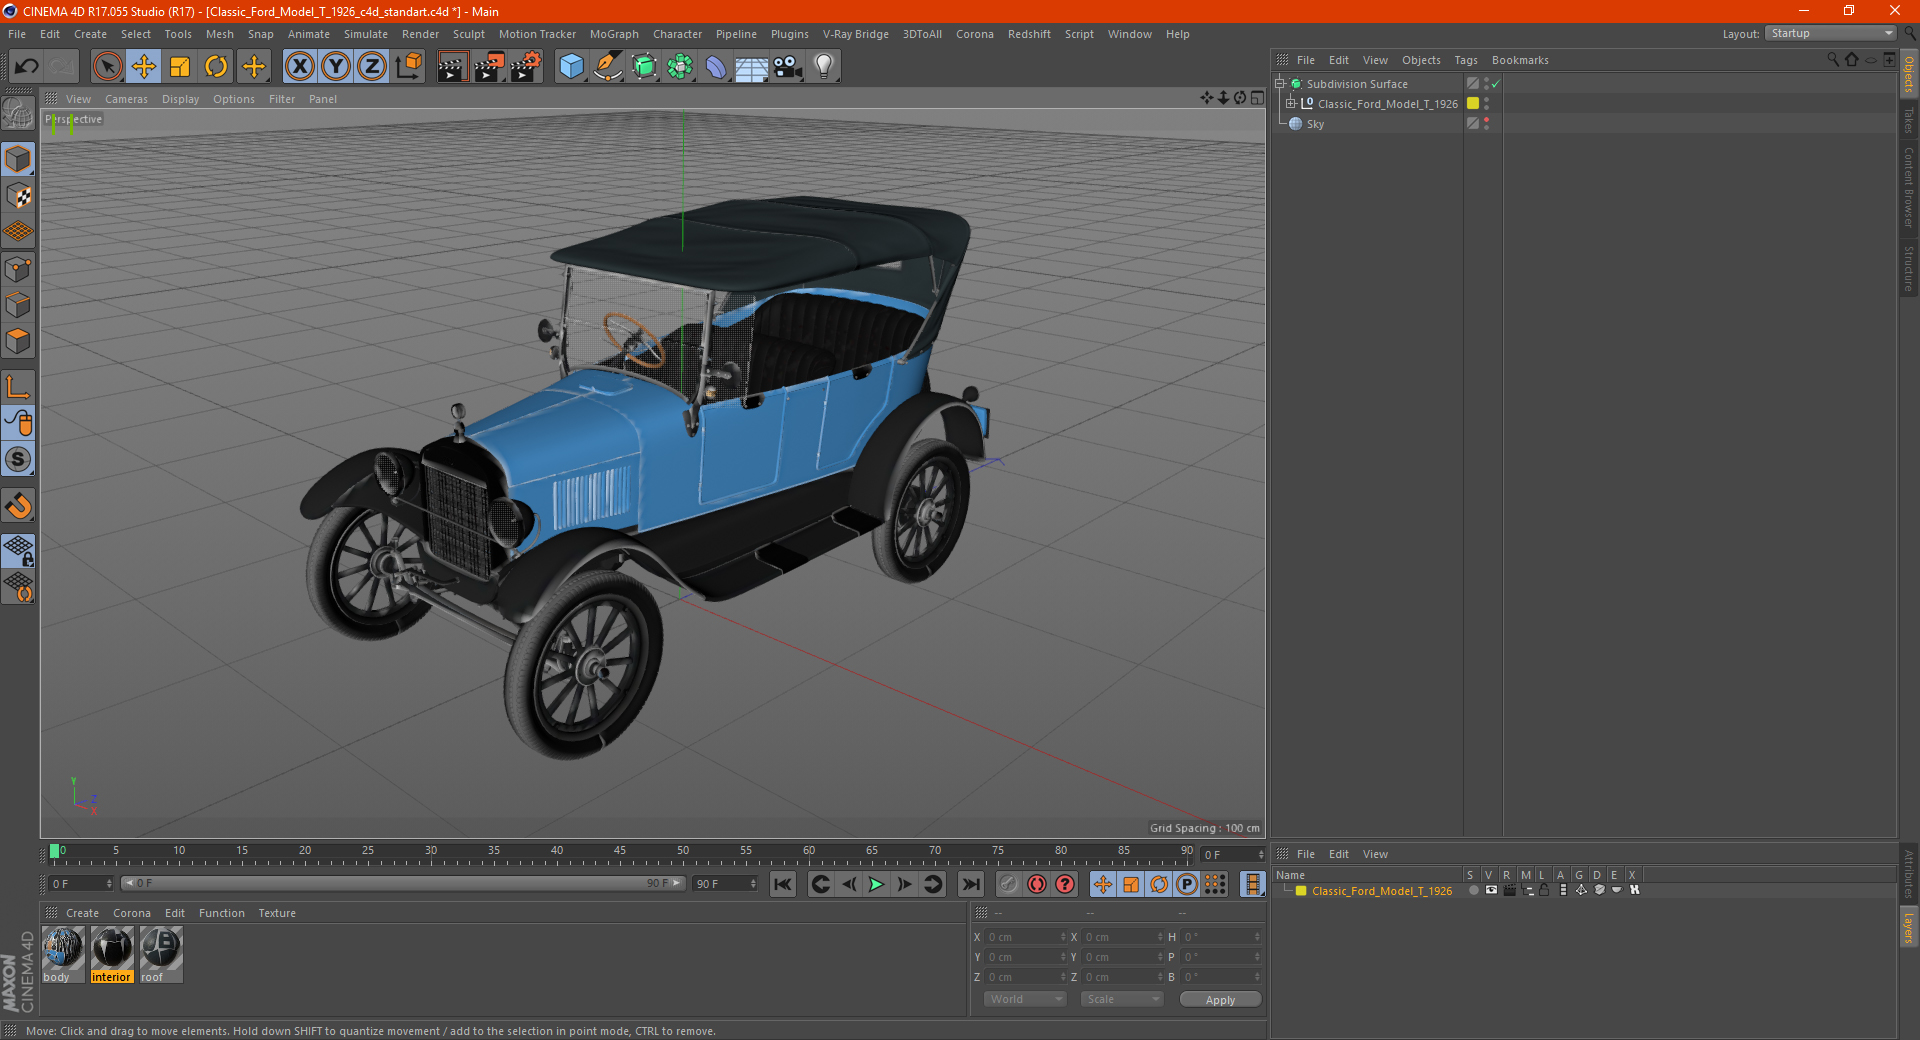Image resolution: width=1920 pixels, height=1040 pixels.
Task: Open the Scale mode dropdown
Action: 1122,999
